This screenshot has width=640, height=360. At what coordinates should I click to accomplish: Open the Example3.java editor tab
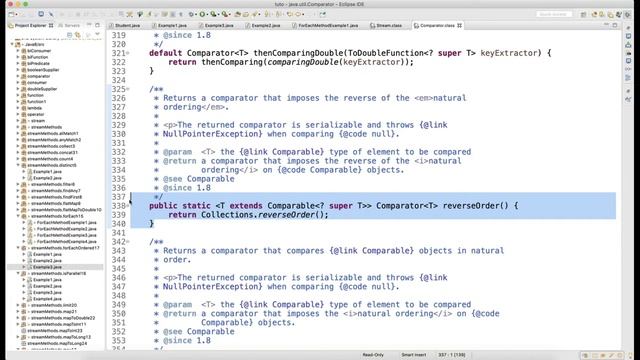(216, 25)
